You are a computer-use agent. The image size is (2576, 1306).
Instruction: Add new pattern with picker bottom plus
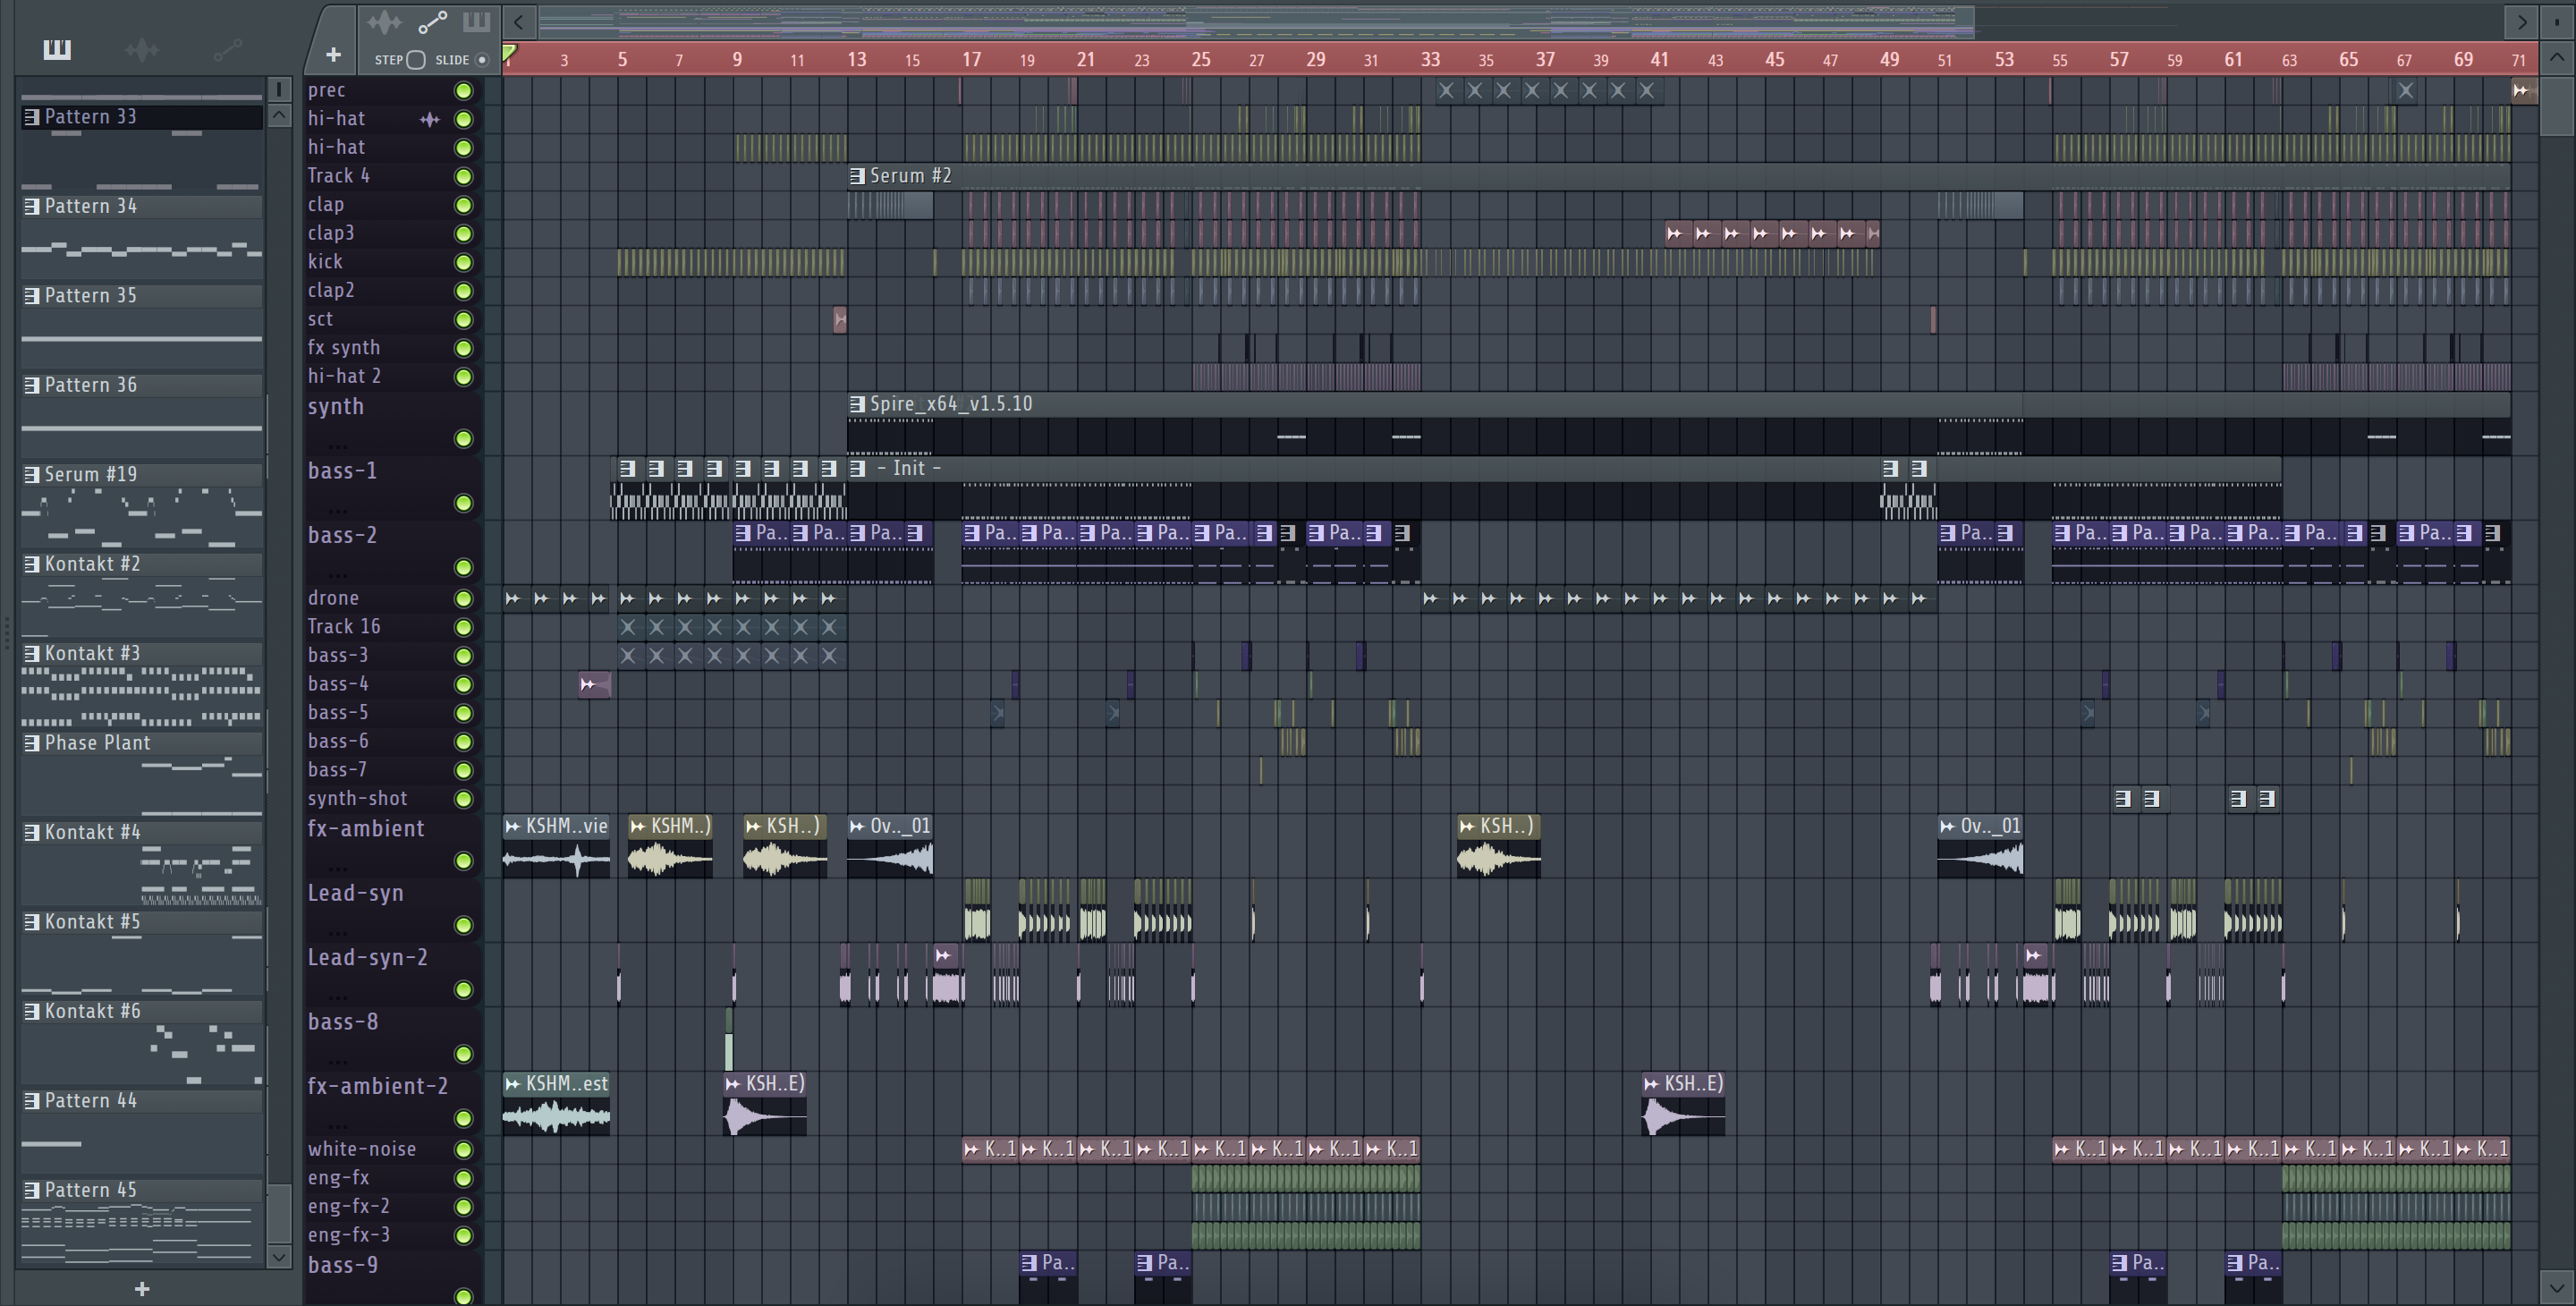pyautogui.click(x=142, y=1289)
